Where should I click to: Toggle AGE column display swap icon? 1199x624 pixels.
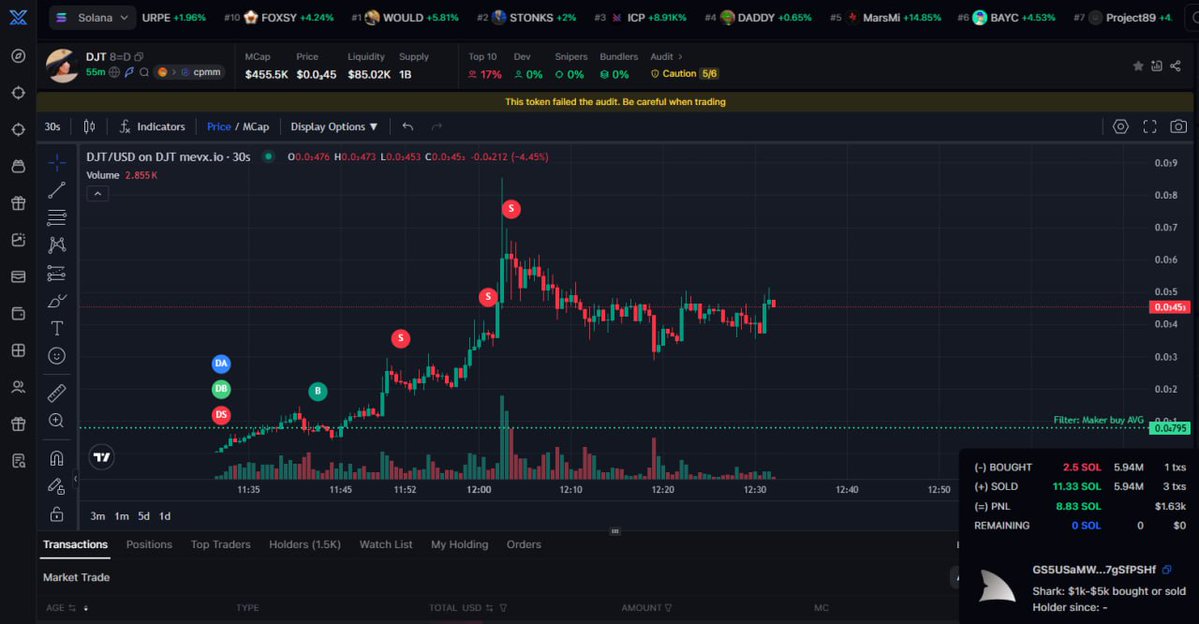pyautogui.click(x=72, y=608)
